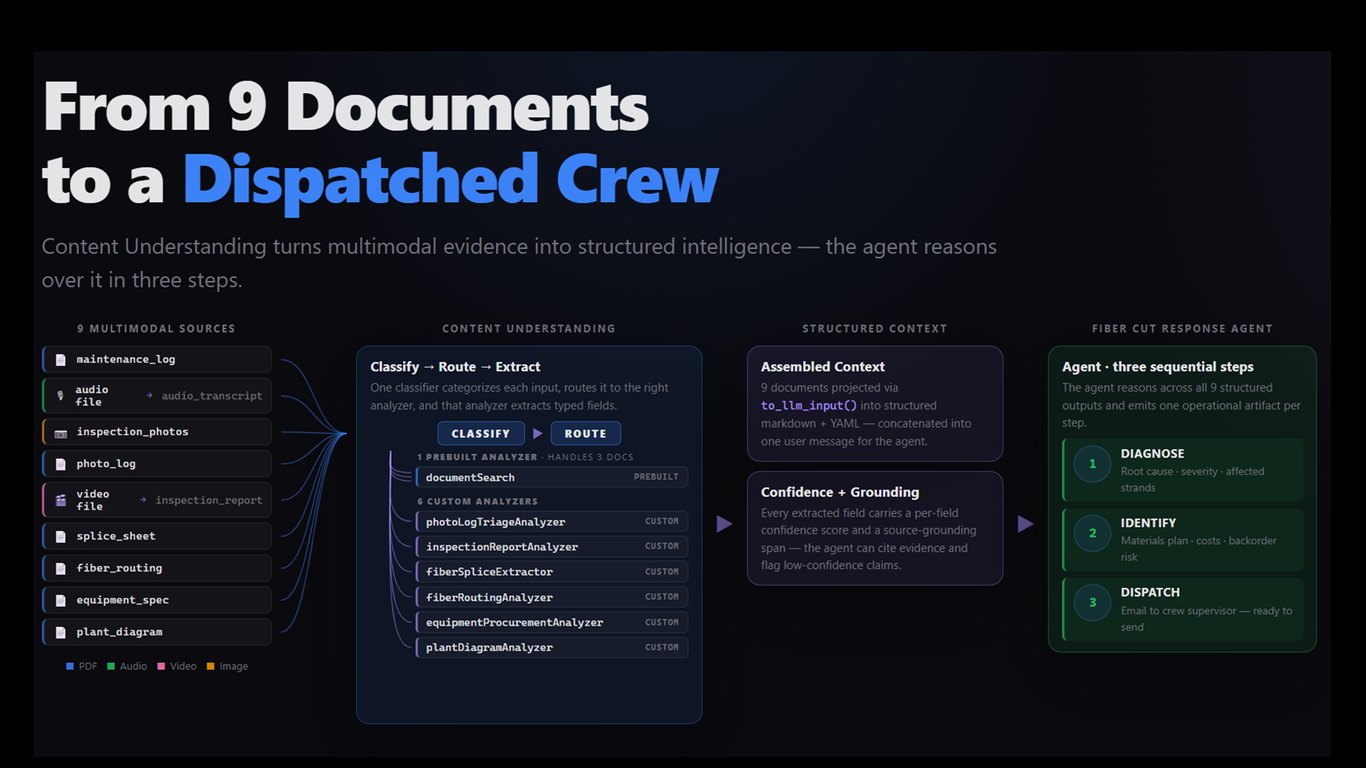Select the documentSearch prebuilt analyzer row

point(552,477)
